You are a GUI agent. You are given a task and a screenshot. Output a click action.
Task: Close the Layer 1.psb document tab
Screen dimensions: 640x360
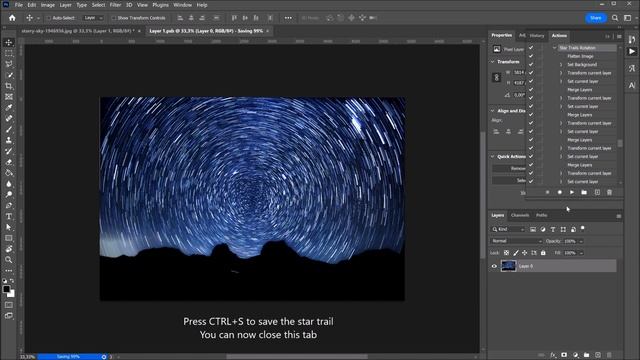coord(268,31)
